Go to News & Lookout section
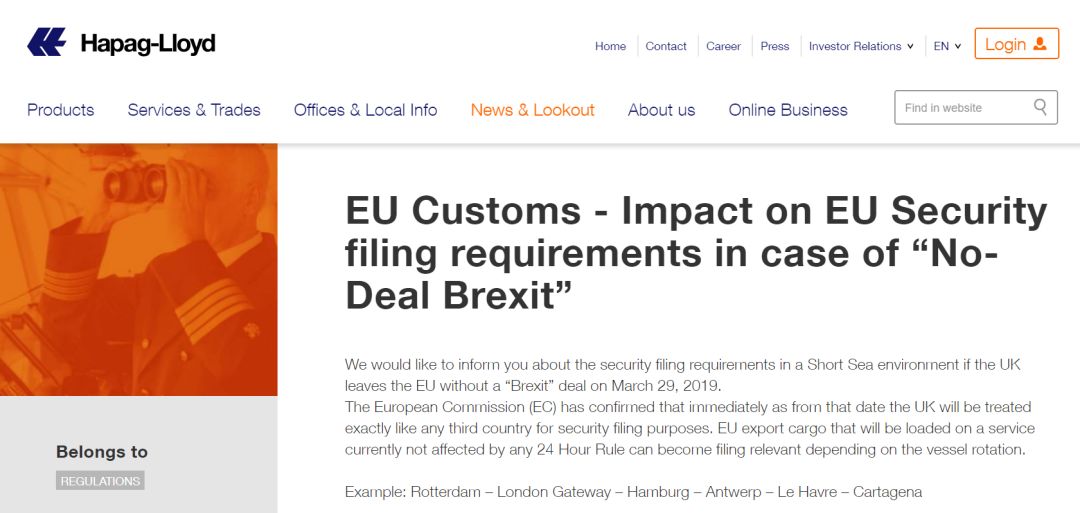Viewport: 1080px width, 513px height. tap(532, 110)
